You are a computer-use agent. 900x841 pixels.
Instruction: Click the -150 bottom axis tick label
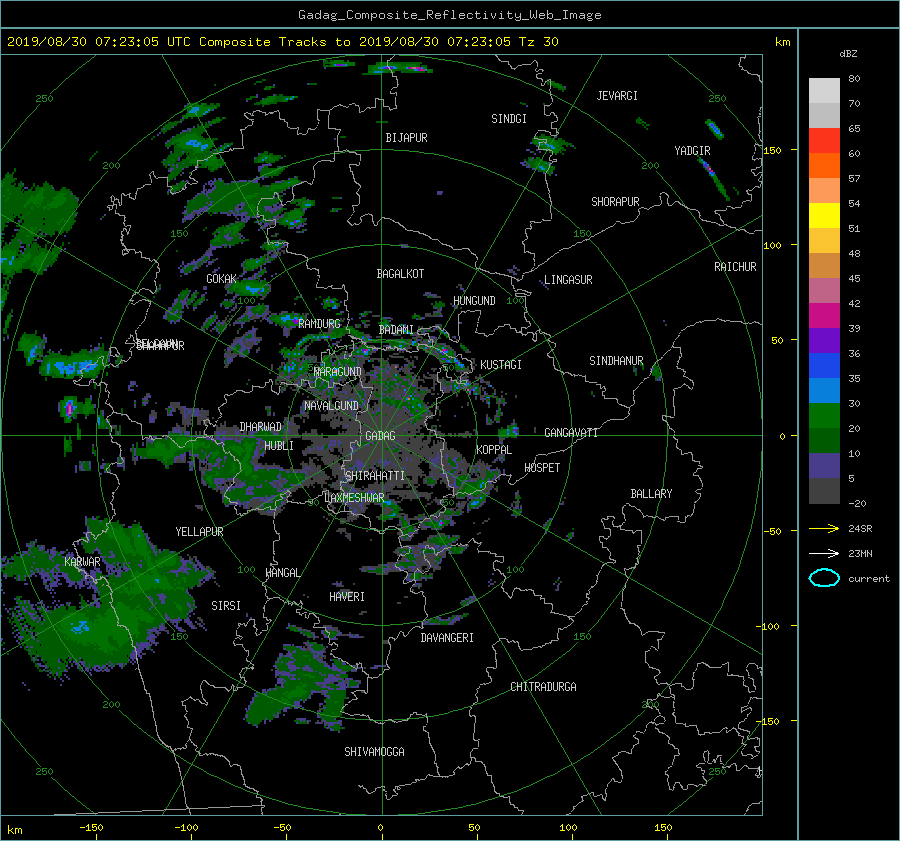click(x=91, y=828)
